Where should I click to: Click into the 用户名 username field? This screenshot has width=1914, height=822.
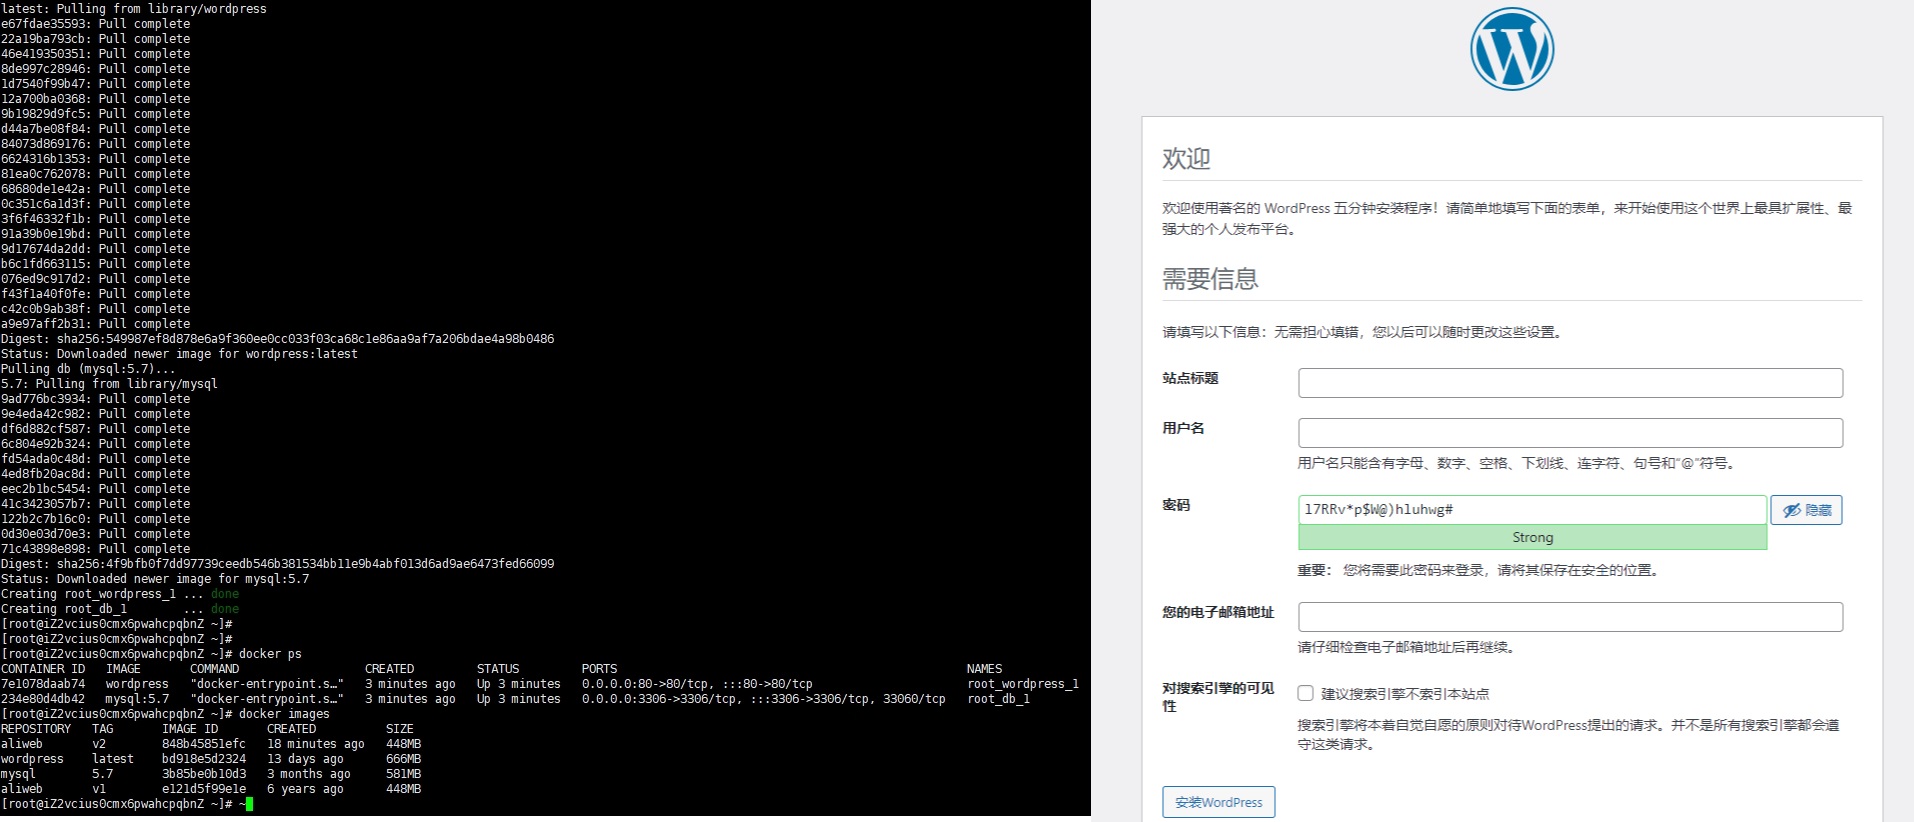pyautogui.click(x=1570, y=433)
